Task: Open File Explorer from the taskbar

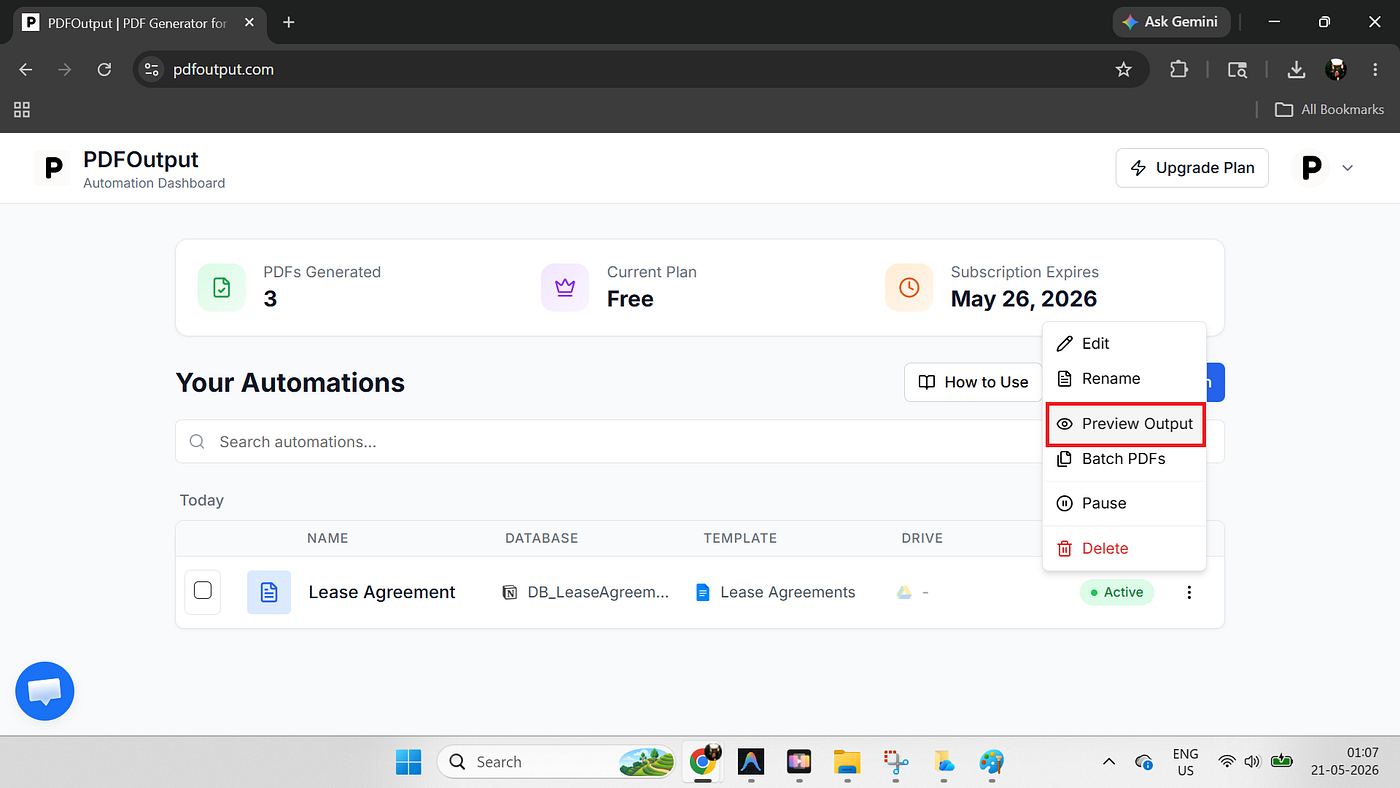Action: 847,762
